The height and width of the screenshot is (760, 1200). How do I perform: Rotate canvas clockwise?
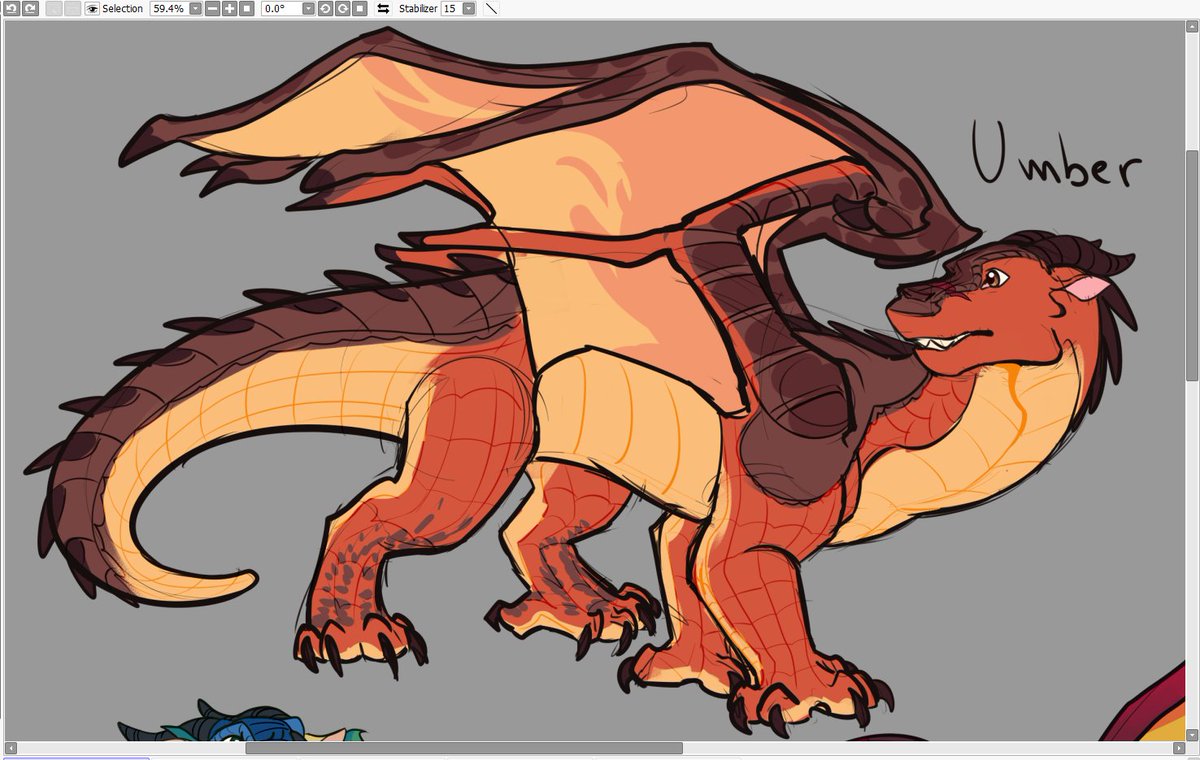click(x=342, y=8)
